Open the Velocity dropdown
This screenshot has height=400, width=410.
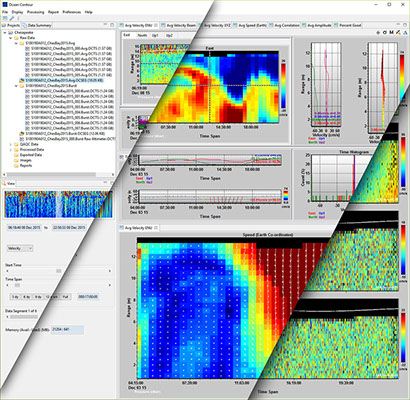pyautogui.click(x=20, y=248)
